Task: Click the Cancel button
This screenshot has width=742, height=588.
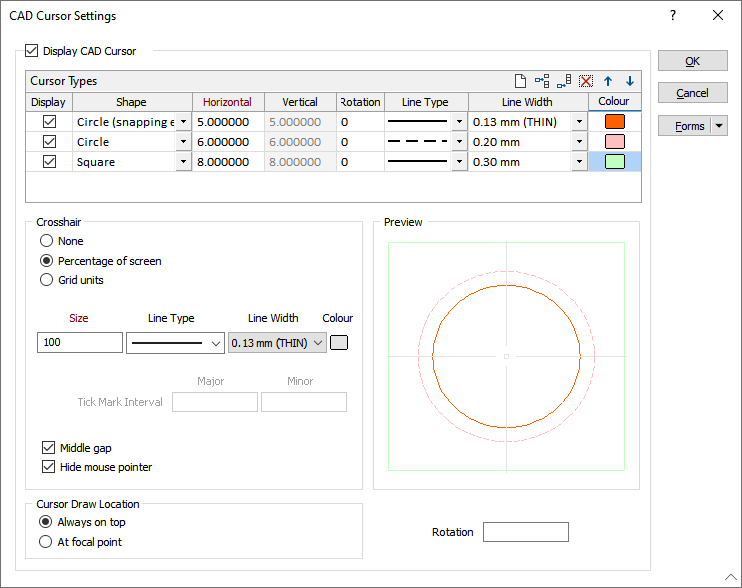Action: (x=692, y=93)
